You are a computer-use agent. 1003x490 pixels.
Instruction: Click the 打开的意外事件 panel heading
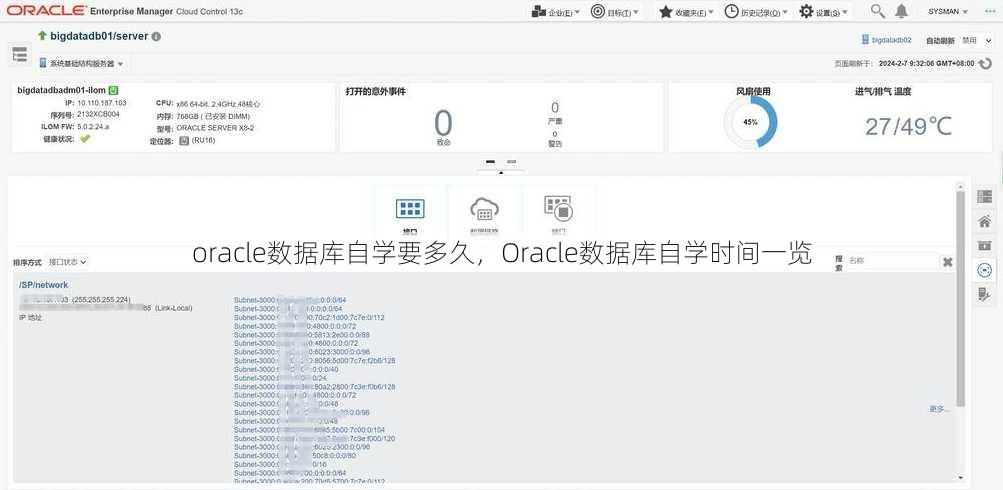coord(375,91)
